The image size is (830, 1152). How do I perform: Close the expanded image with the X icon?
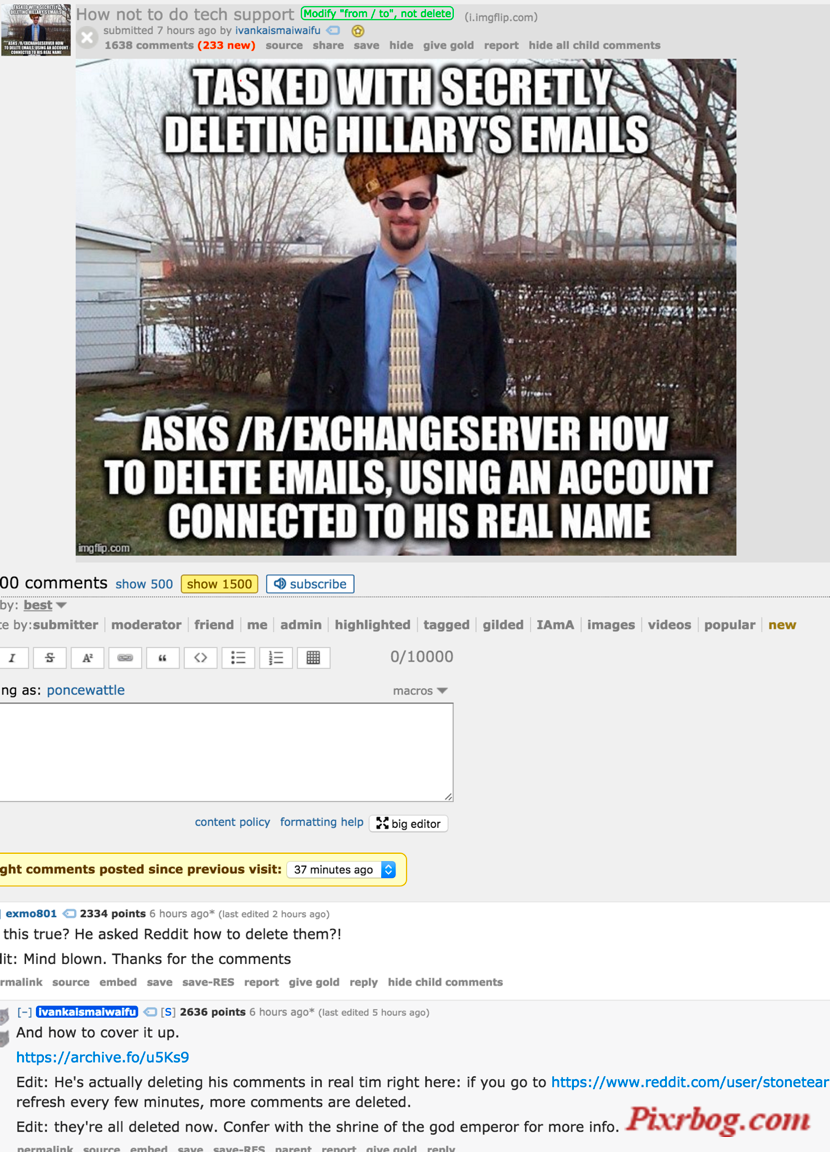[87, 37]
